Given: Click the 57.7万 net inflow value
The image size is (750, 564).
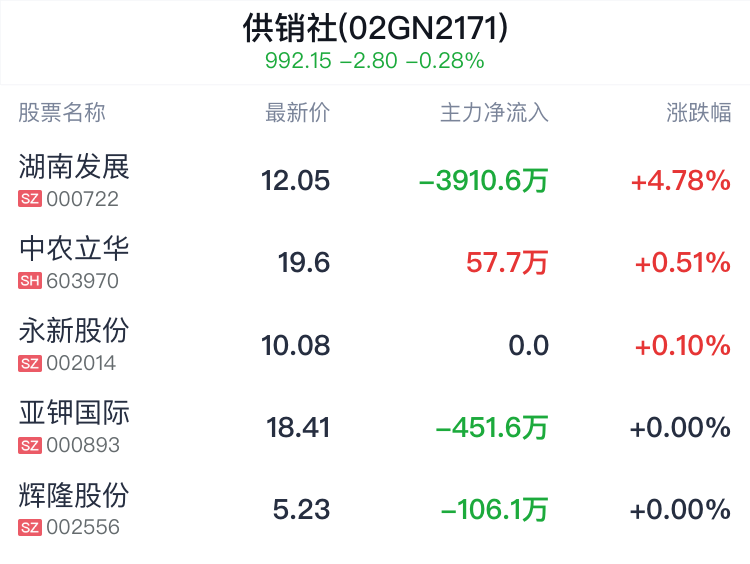Looking at the screenshot, I should point(507,263).
